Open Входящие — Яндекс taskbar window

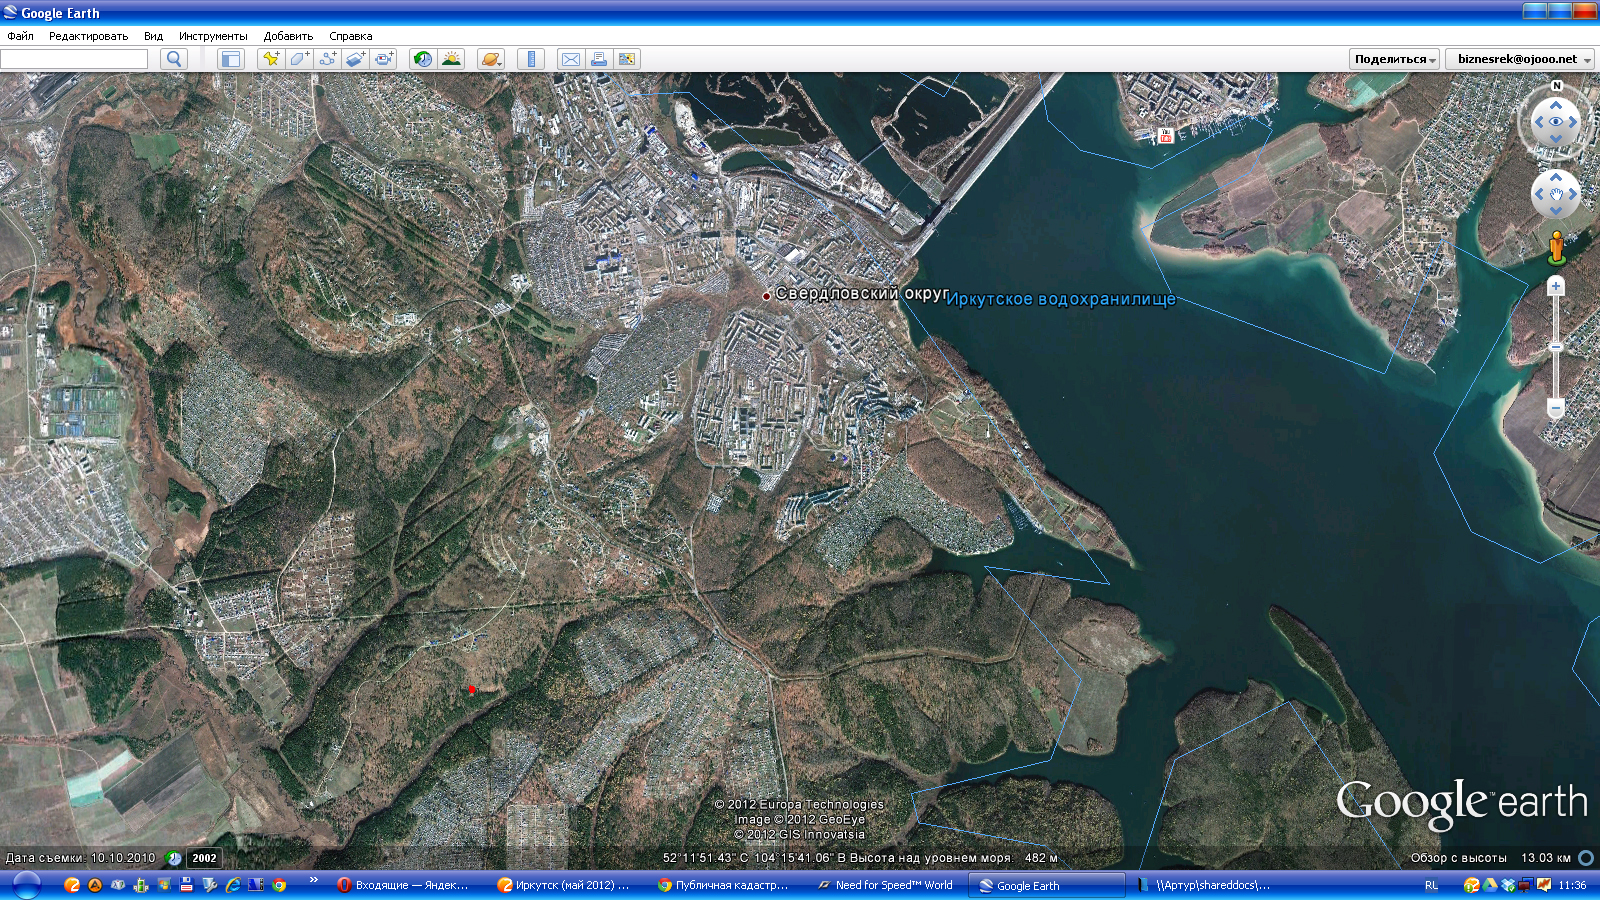(406, 885)
